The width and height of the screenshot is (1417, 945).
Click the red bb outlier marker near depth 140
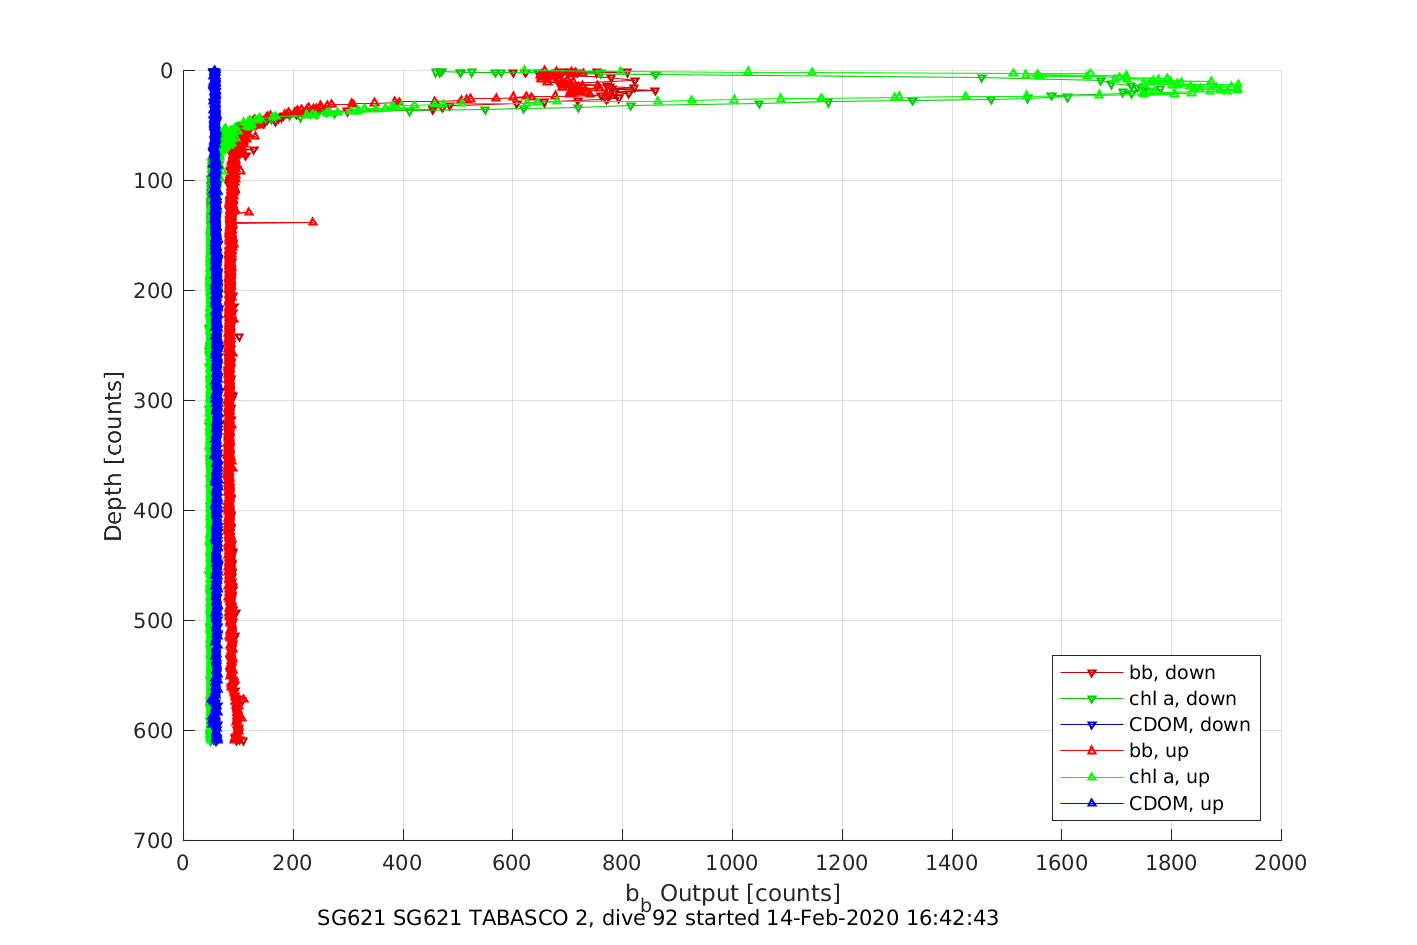tap(313, 221)
